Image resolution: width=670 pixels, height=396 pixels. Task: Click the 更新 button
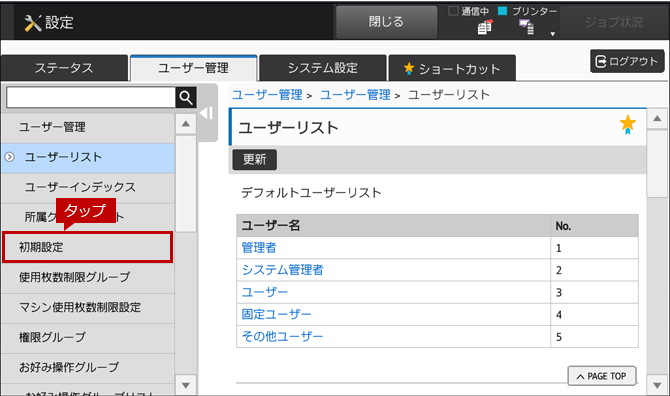254,159
